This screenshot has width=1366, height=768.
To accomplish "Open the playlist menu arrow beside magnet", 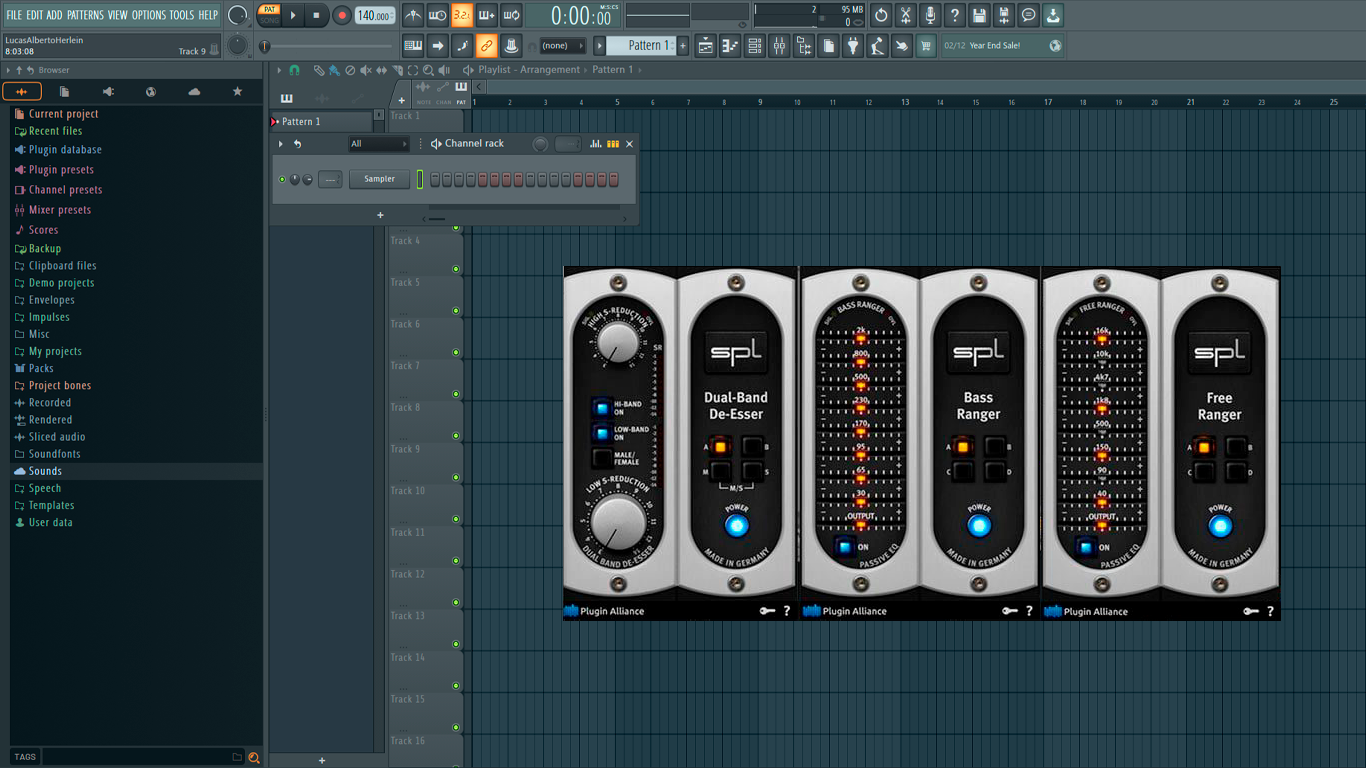I will [x=280, y=70].
